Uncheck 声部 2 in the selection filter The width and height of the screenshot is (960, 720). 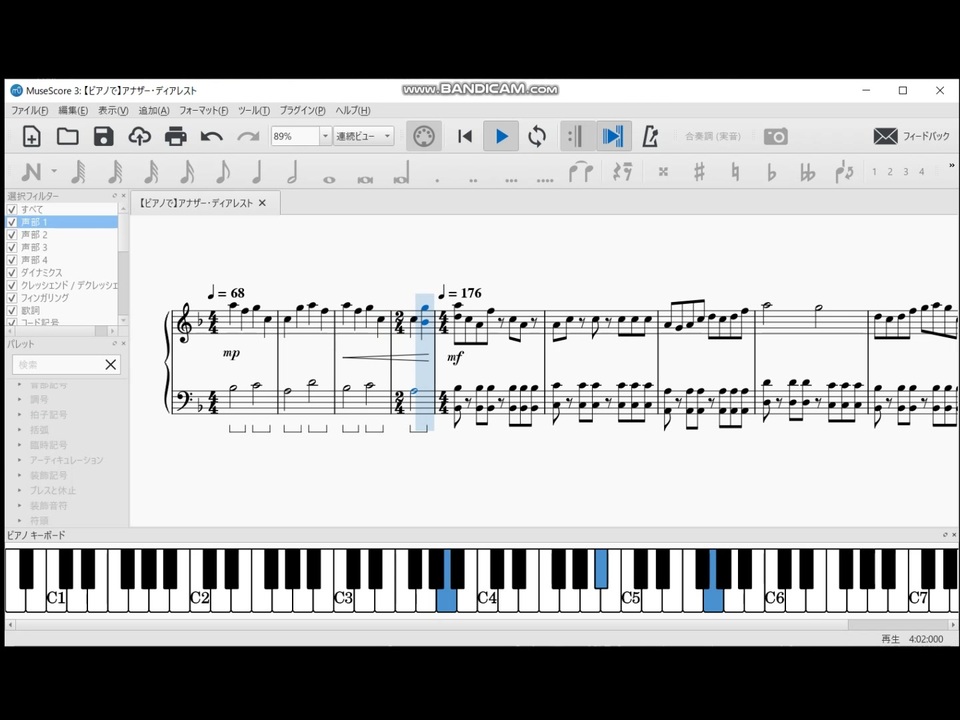(12, 234)
